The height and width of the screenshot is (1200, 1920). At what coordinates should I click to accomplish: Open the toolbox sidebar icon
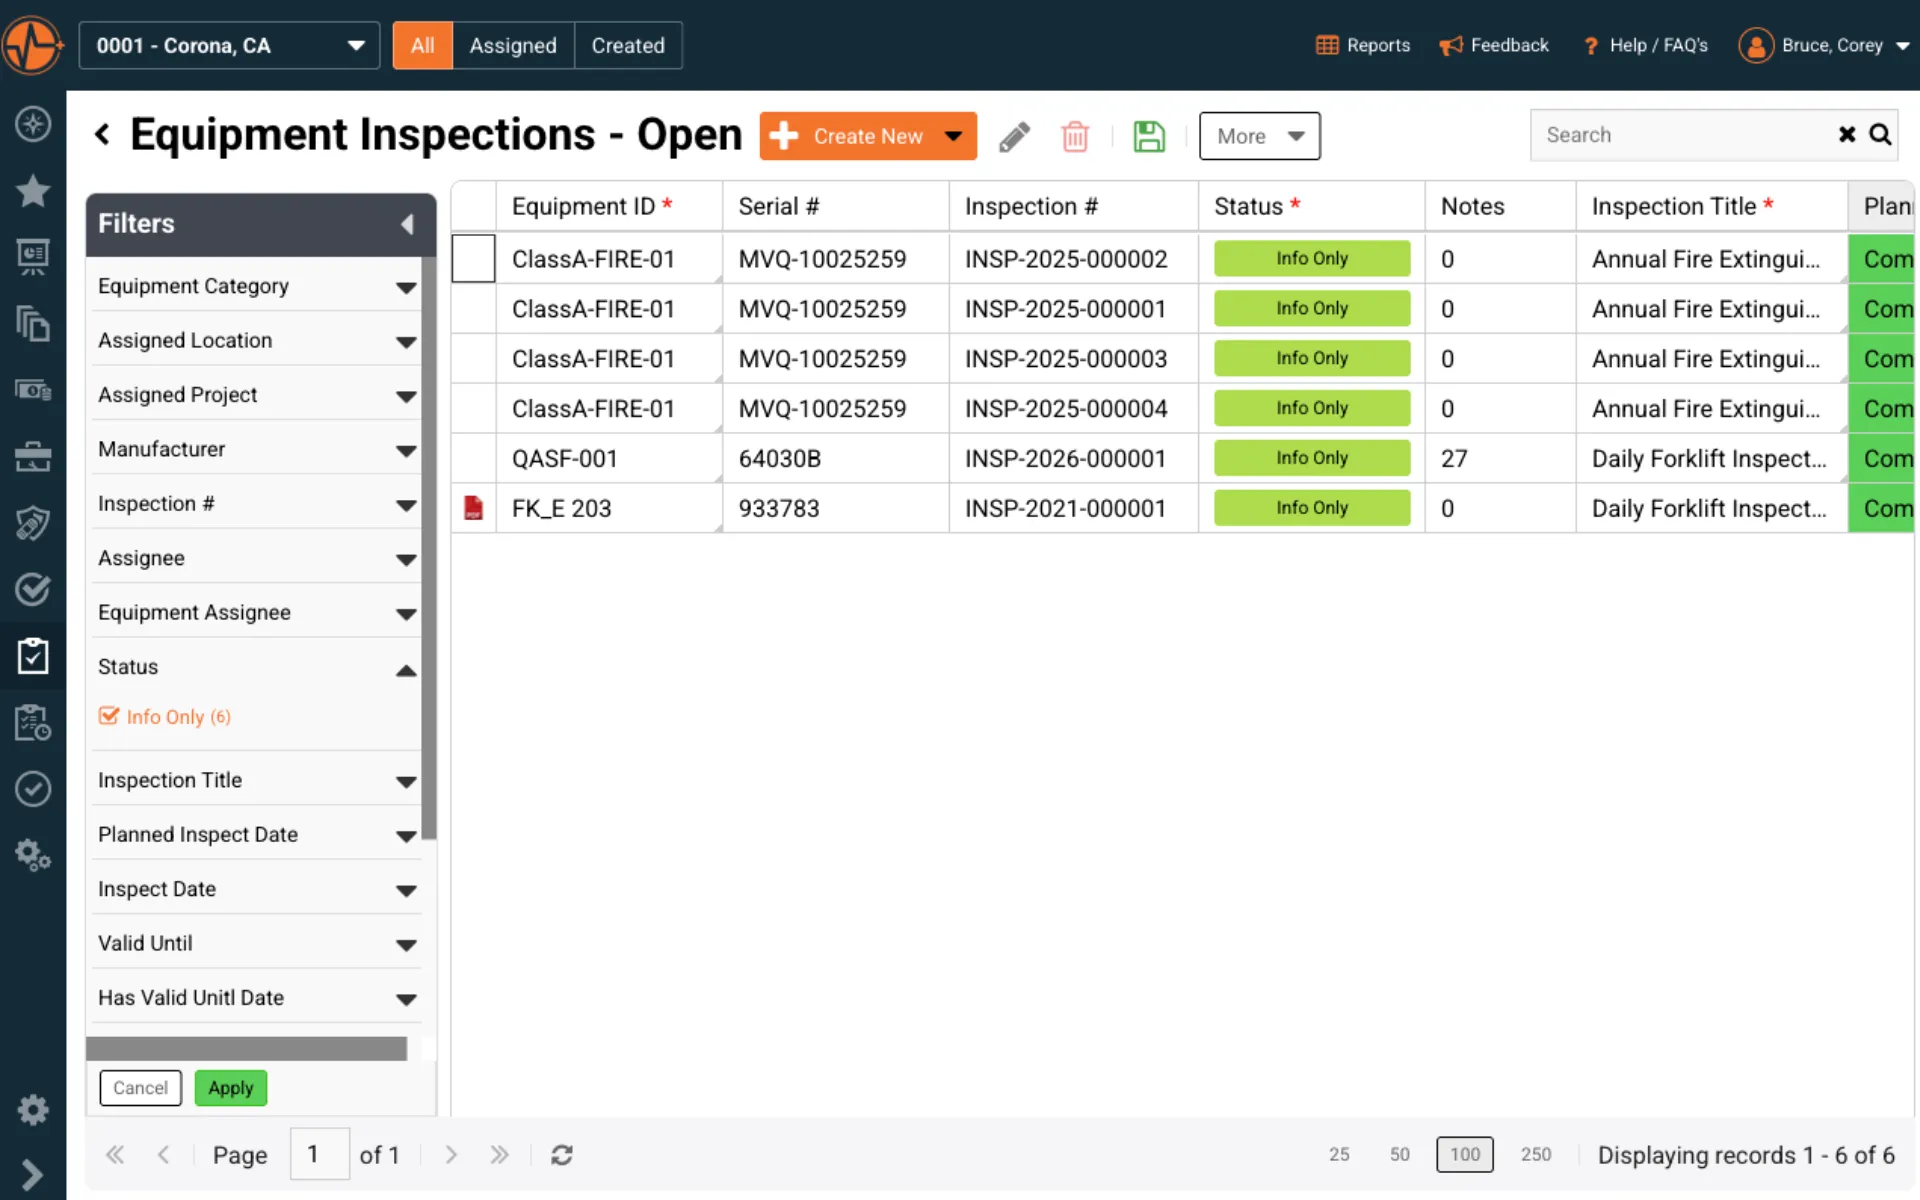click(x=33, y=457)
